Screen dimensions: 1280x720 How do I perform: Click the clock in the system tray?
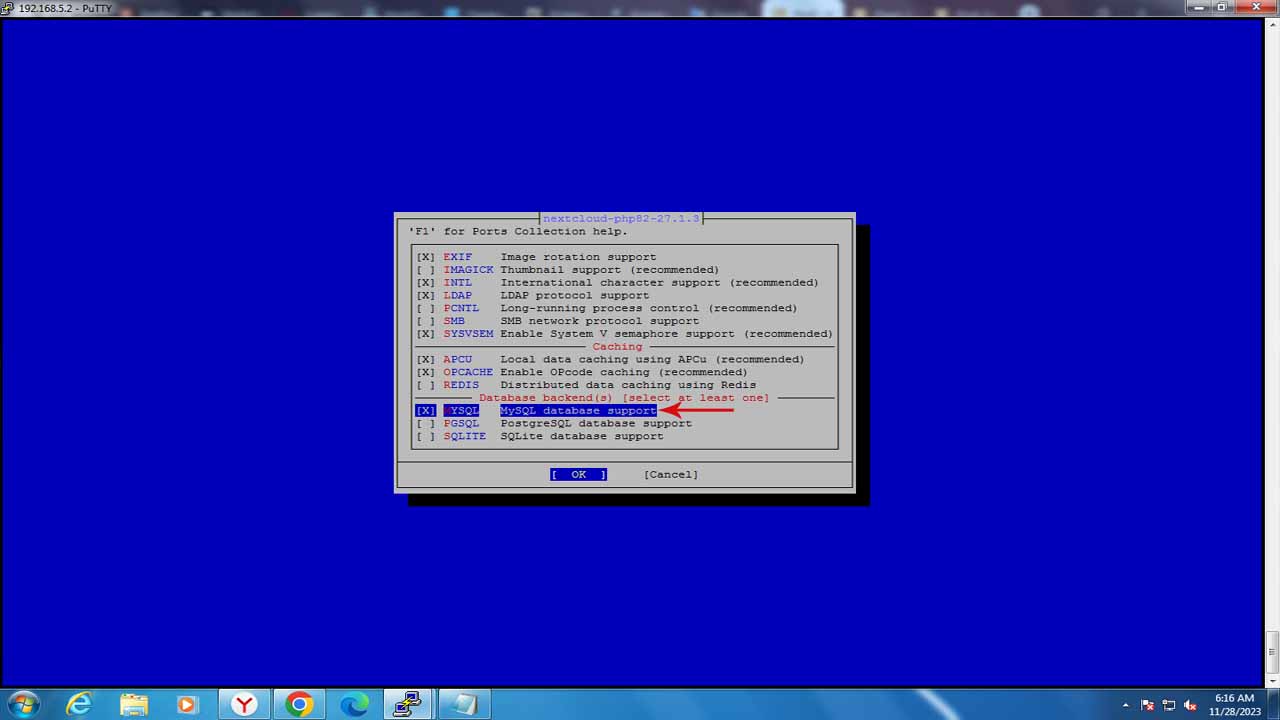click(x=1233, y=704)
